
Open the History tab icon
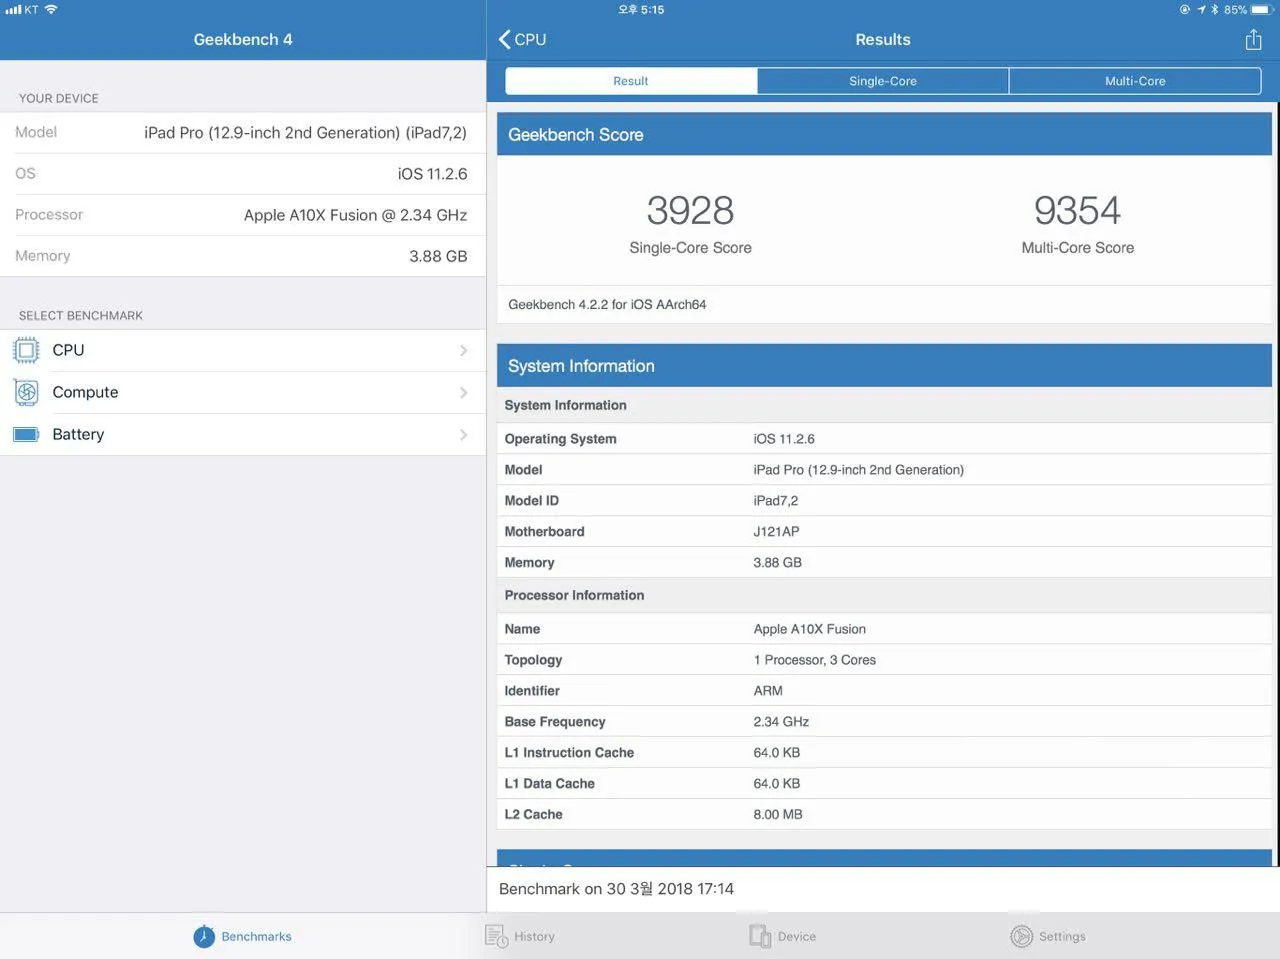coord(496,937)
